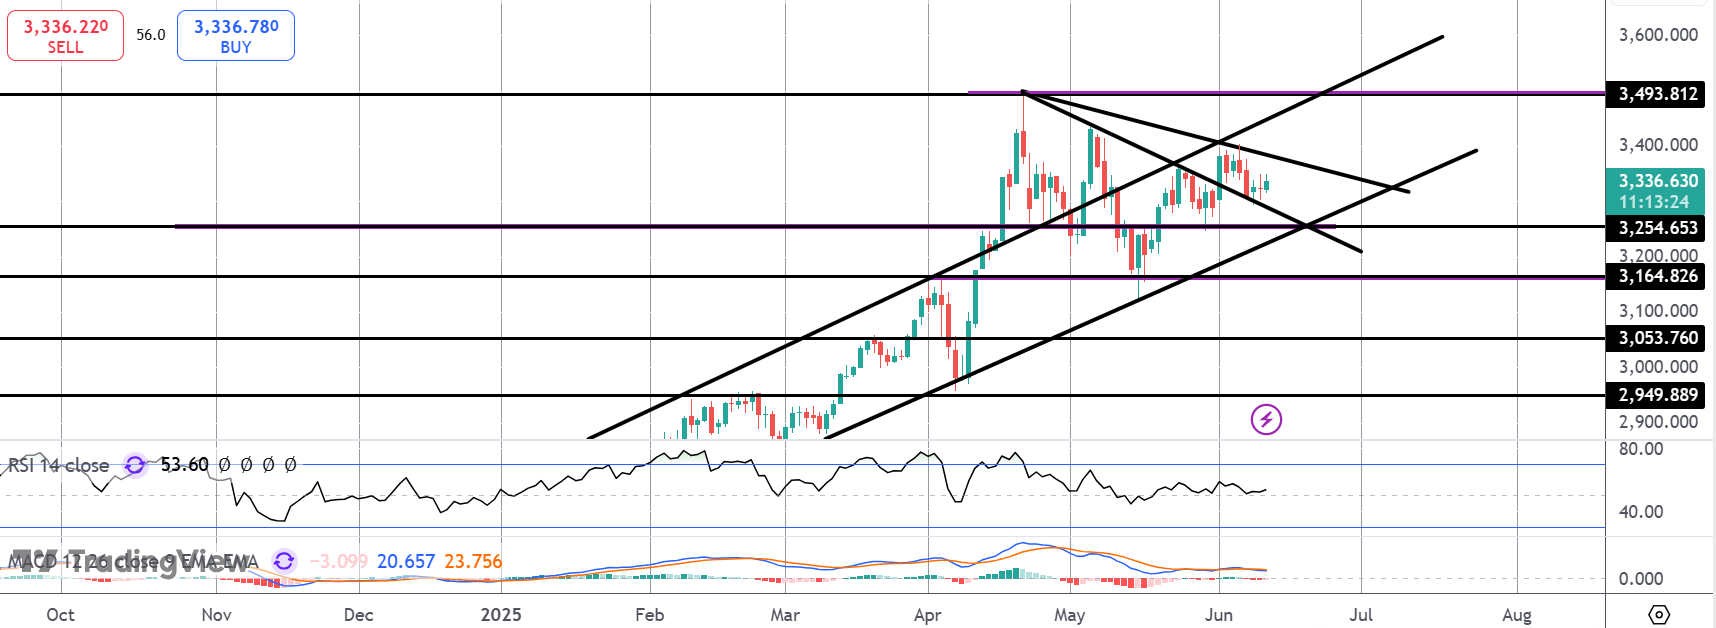Click the 2,900.000 price scale value
This screenshot has width=1716, height=628.
coord(1658,422)
